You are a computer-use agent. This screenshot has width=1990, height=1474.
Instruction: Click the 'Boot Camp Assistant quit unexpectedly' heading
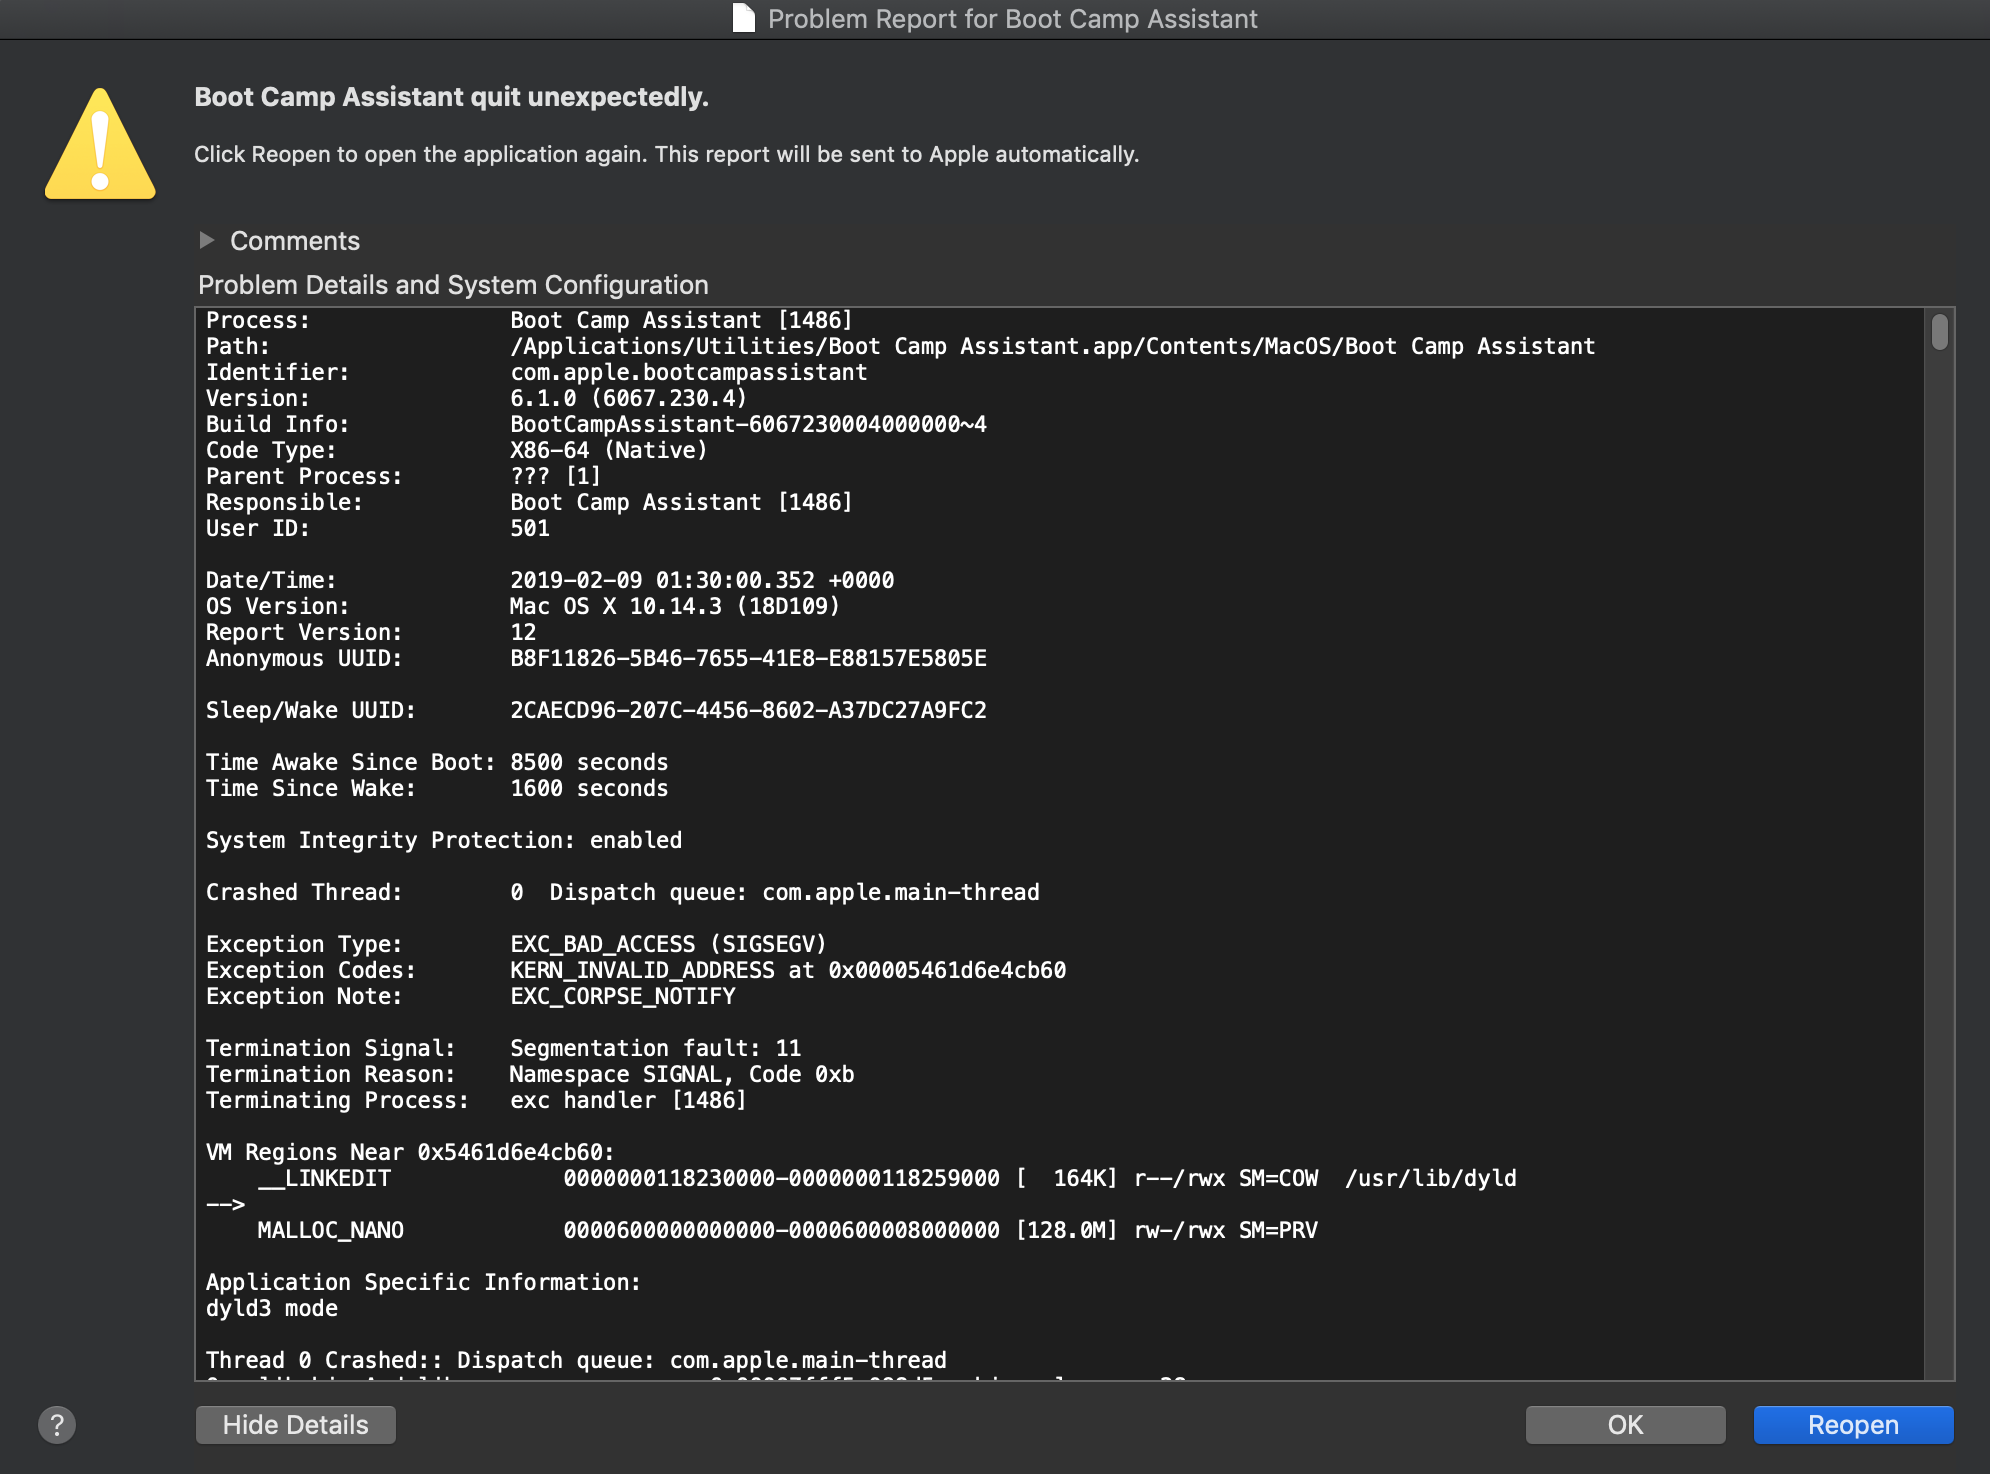tap(451, 97)
